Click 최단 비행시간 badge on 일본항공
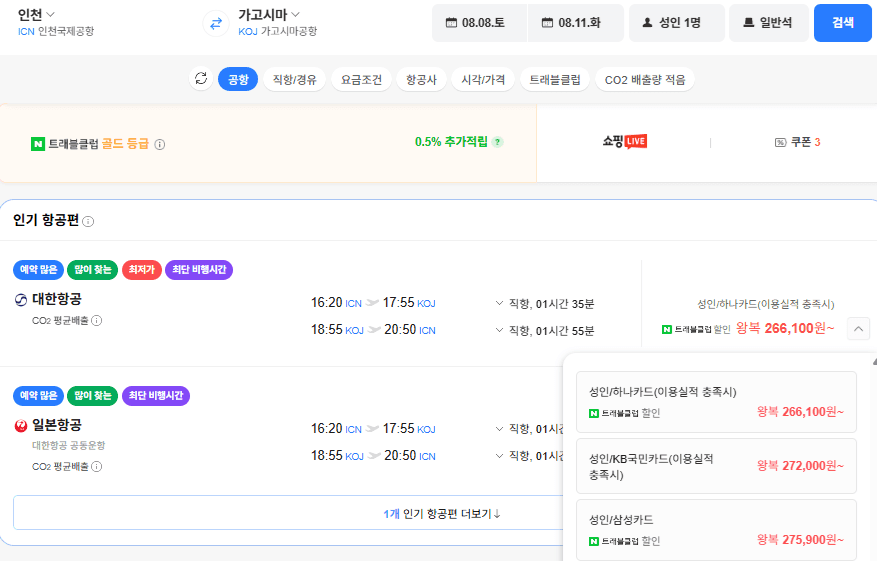 156,395
